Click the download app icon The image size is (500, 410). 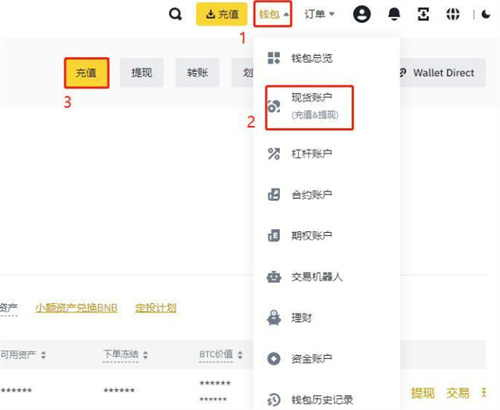click(423, 14)
